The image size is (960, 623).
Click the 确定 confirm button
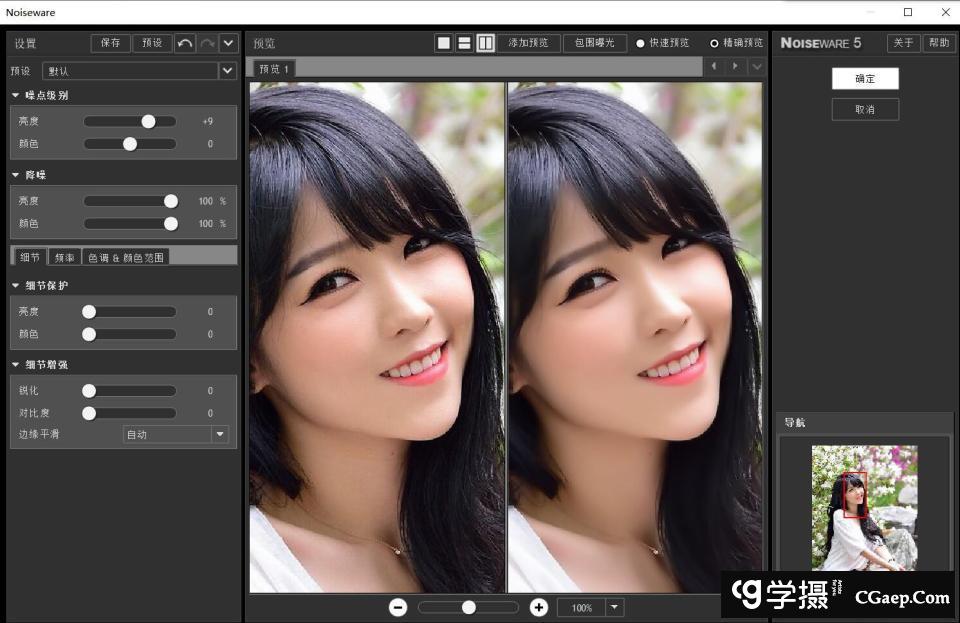865,78
